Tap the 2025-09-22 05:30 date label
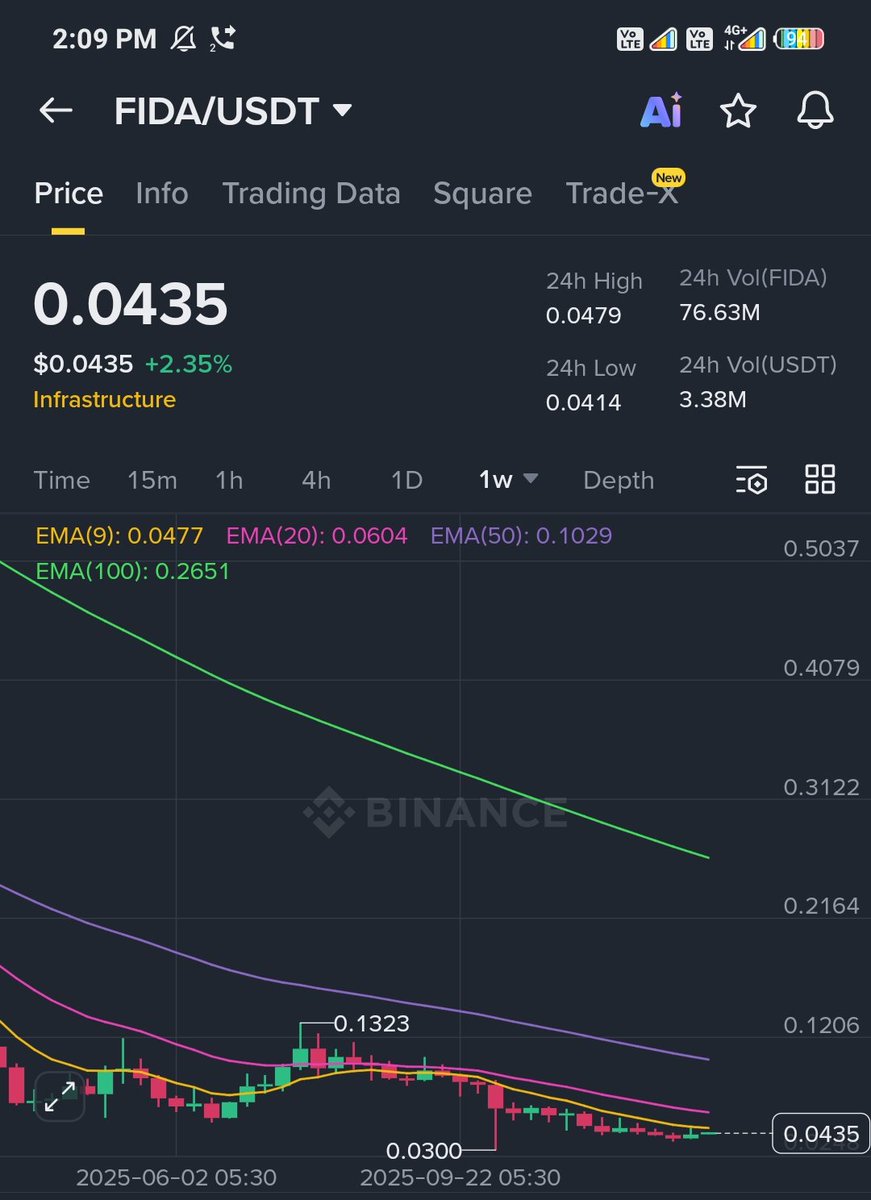 460,1178
